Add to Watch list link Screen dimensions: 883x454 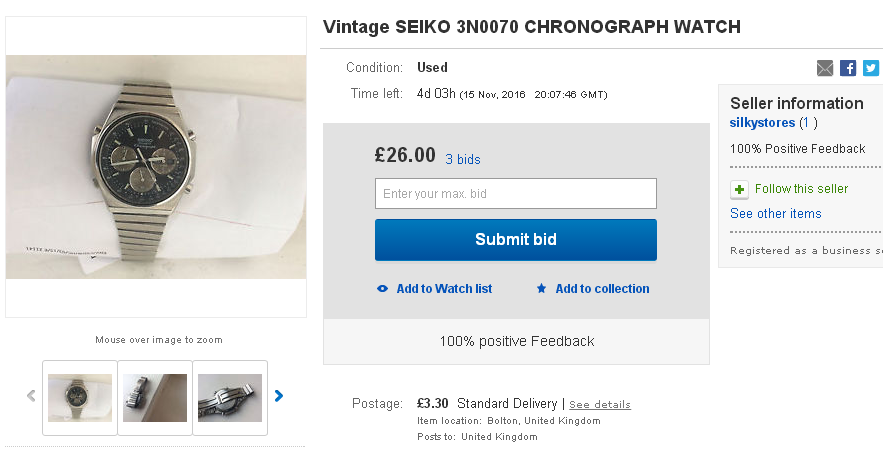pyautogui.click(x=444, y=289)
